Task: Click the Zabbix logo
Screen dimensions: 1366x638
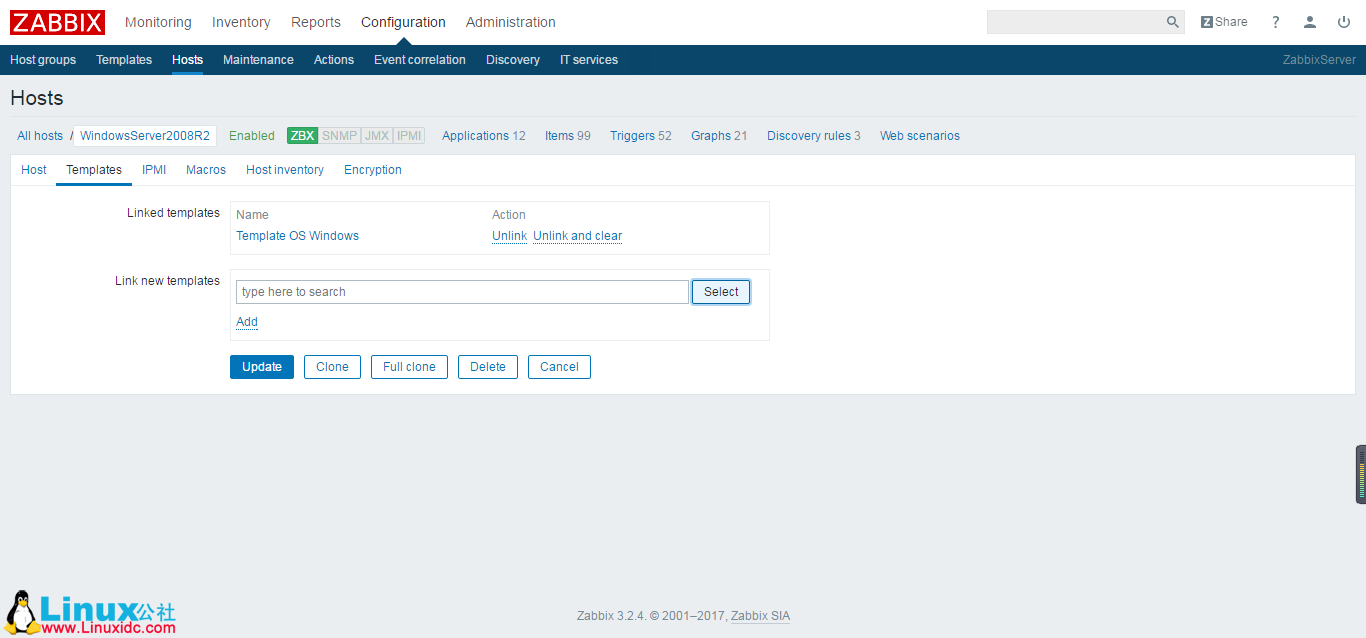Action: [56, 22]
